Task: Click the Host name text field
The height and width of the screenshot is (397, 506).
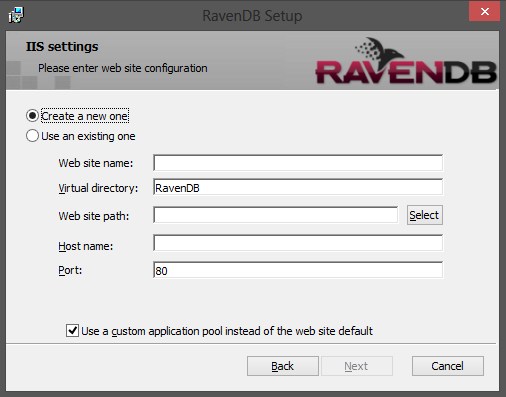Action: (298, 243)
